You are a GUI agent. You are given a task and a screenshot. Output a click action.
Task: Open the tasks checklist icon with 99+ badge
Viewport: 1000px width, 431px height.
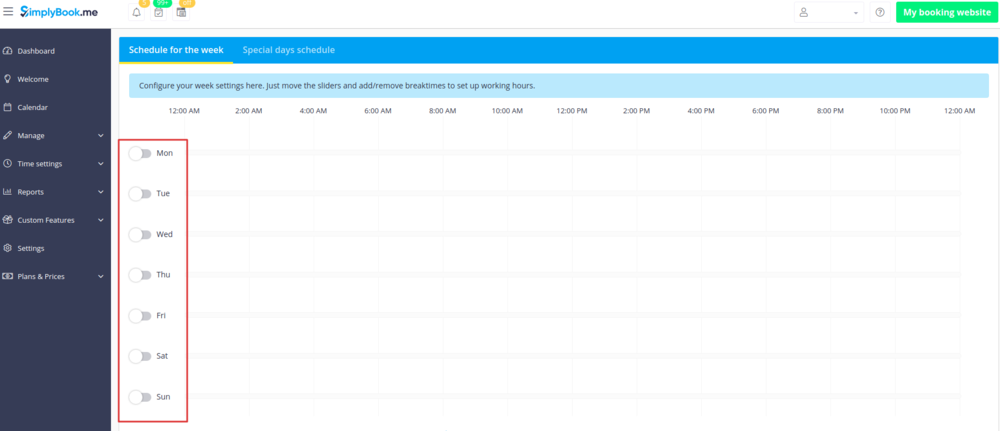[x=158, y=13]
